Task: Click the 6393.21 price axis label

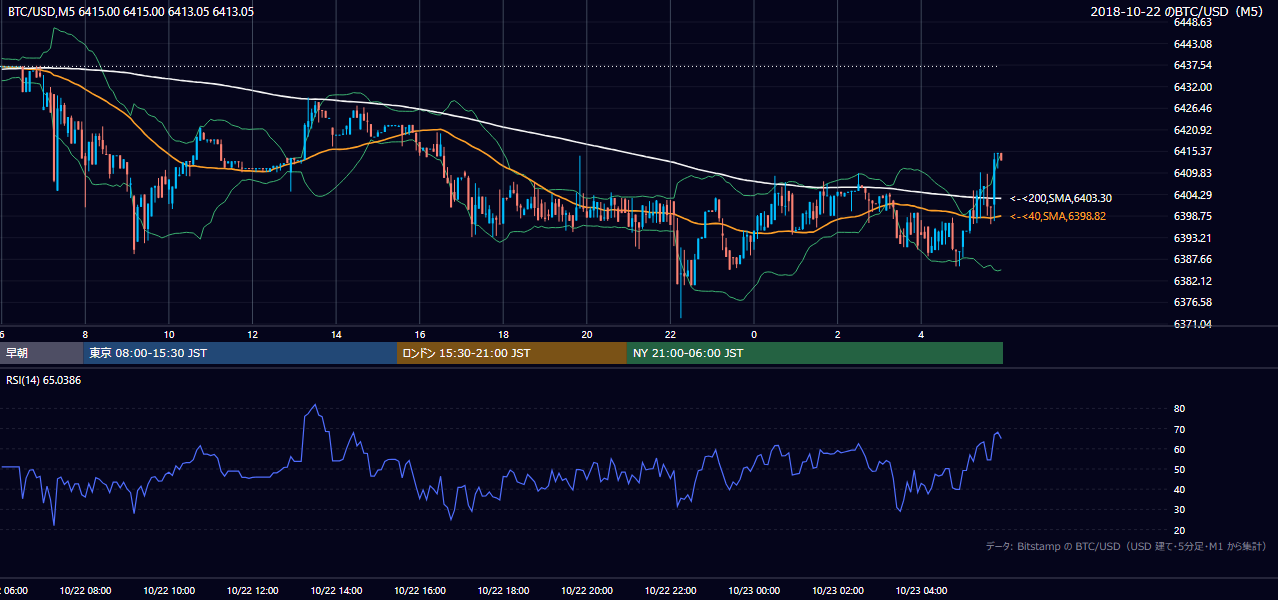Action: click(1193, 238)
